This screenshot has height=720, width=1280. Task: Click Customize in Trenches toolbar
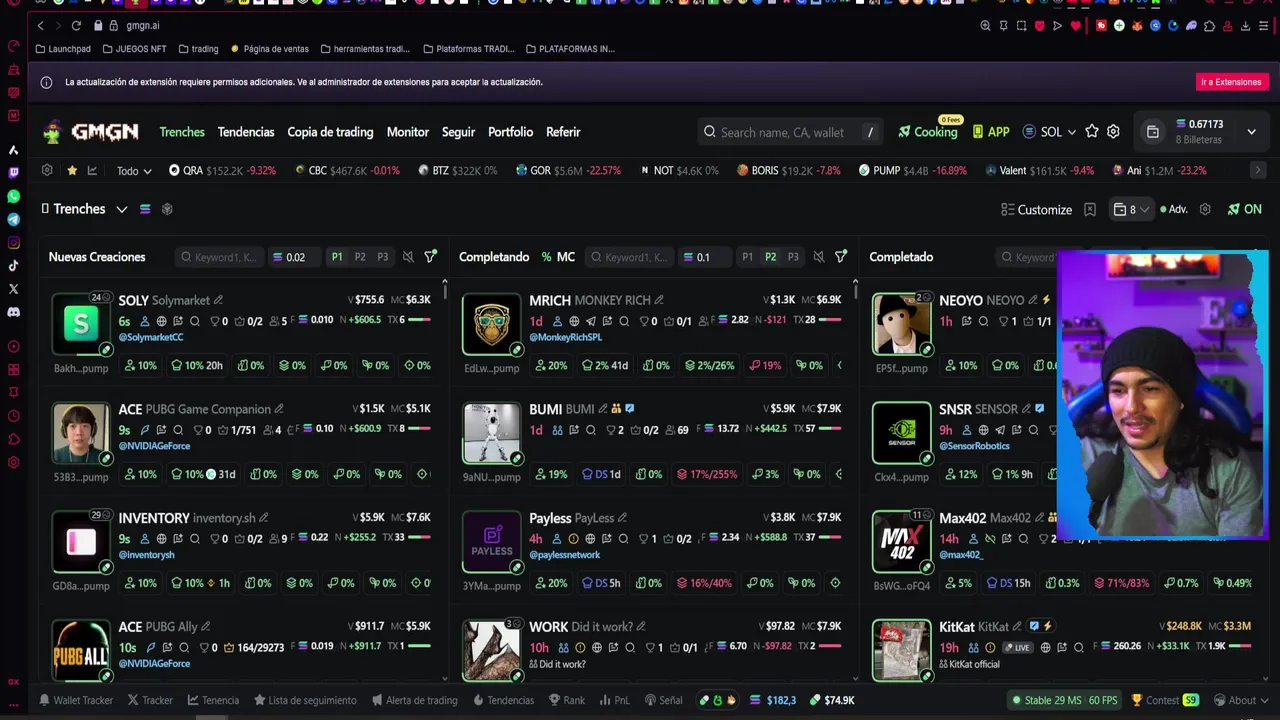1036,209
